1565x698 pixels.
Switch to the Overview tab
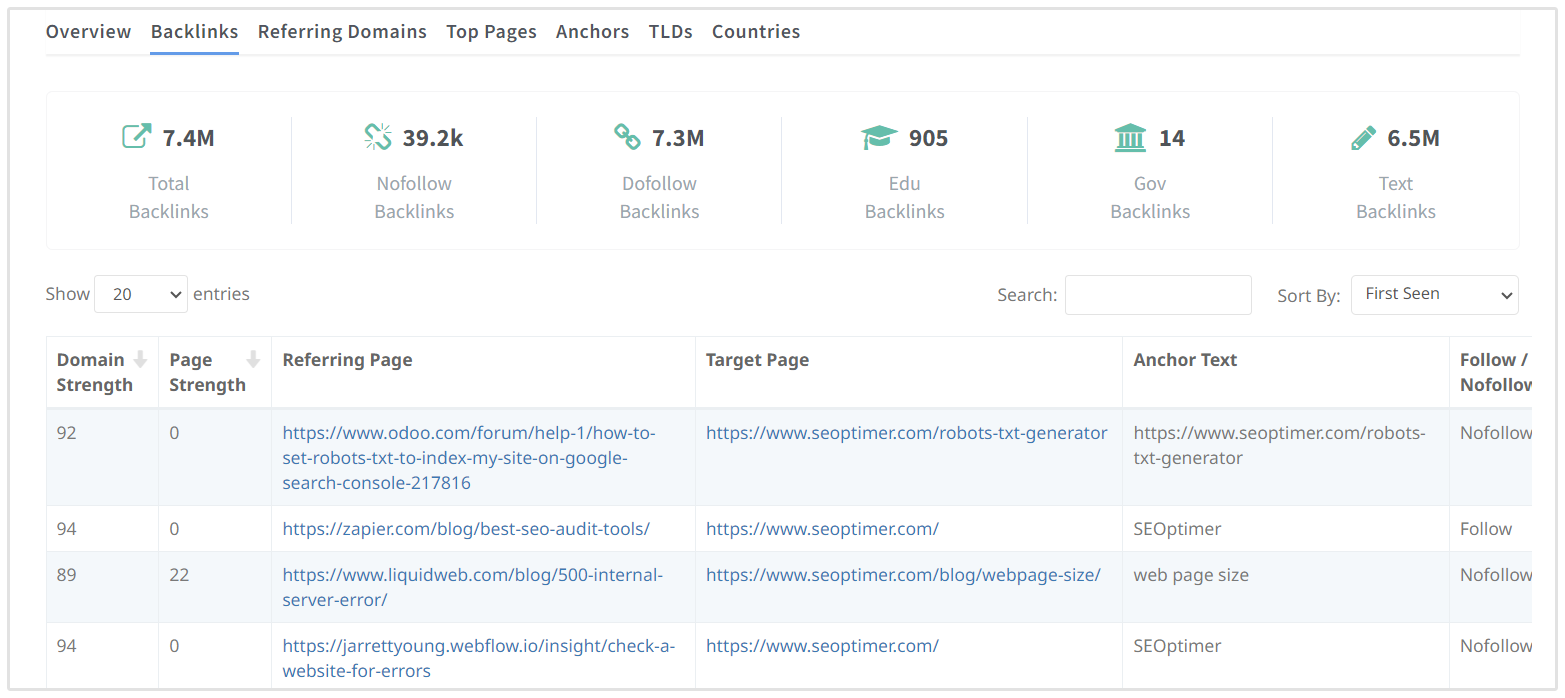click(x=88, y=32)
